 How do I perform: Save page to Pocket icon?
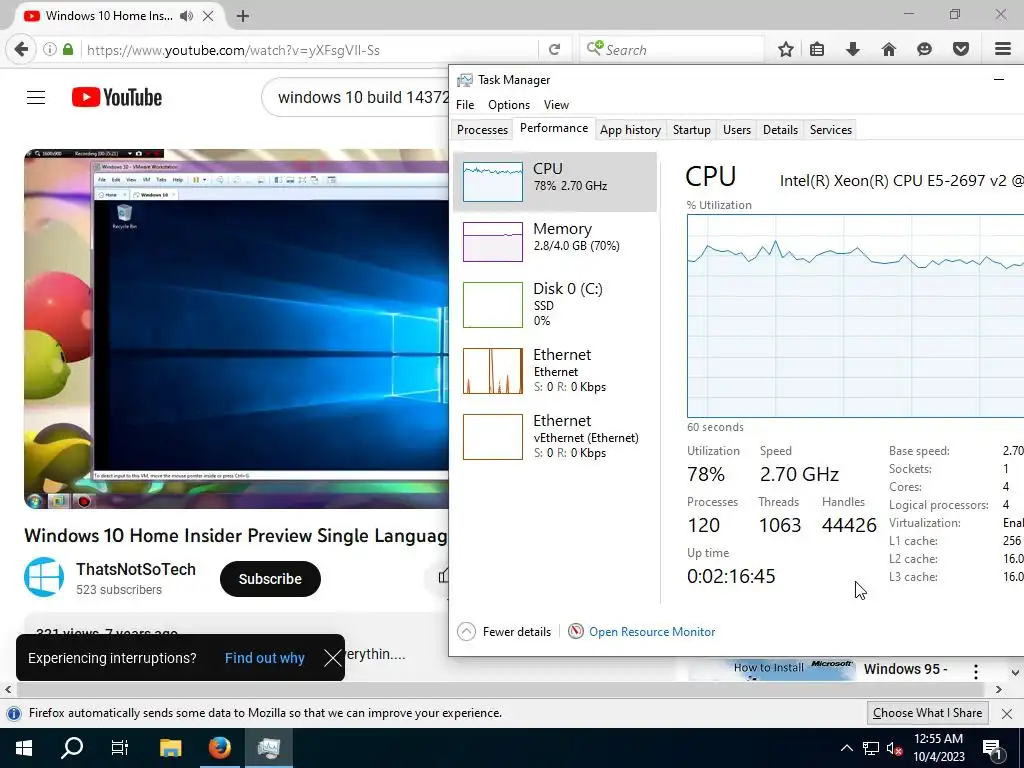(x=960, y=50)
